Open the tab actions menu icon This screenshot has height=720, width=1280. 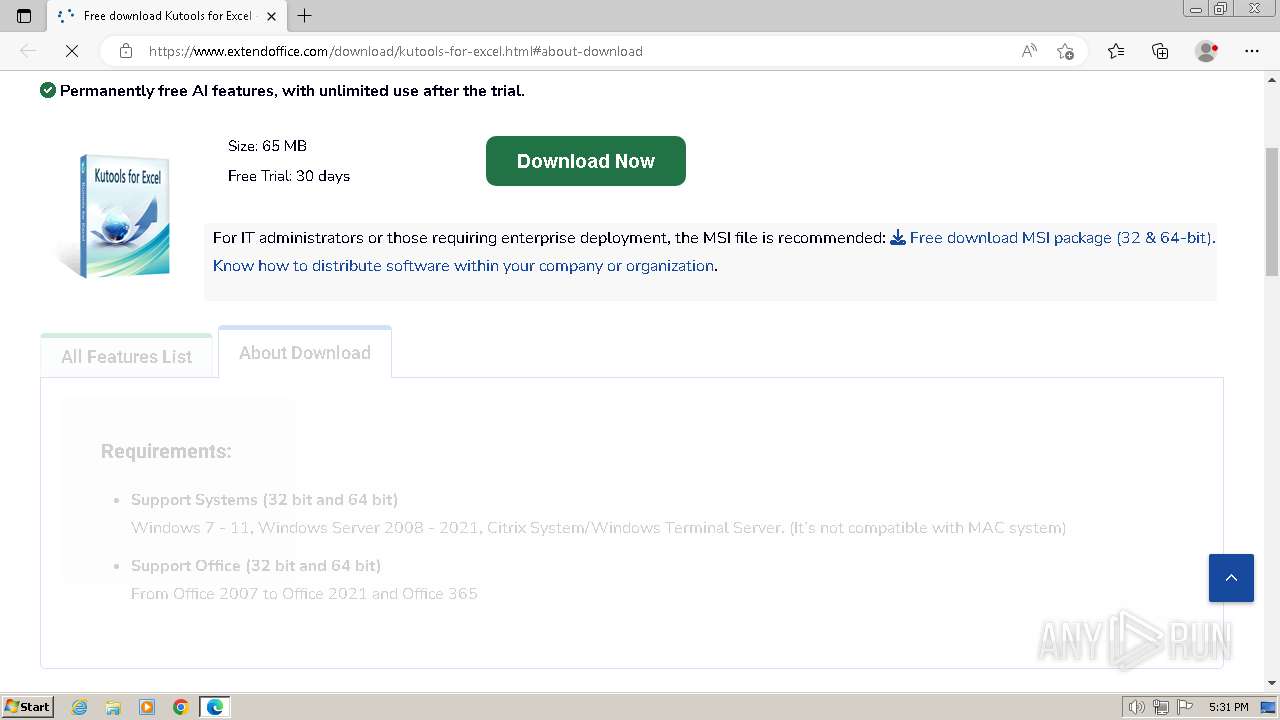tap(24, 16)
